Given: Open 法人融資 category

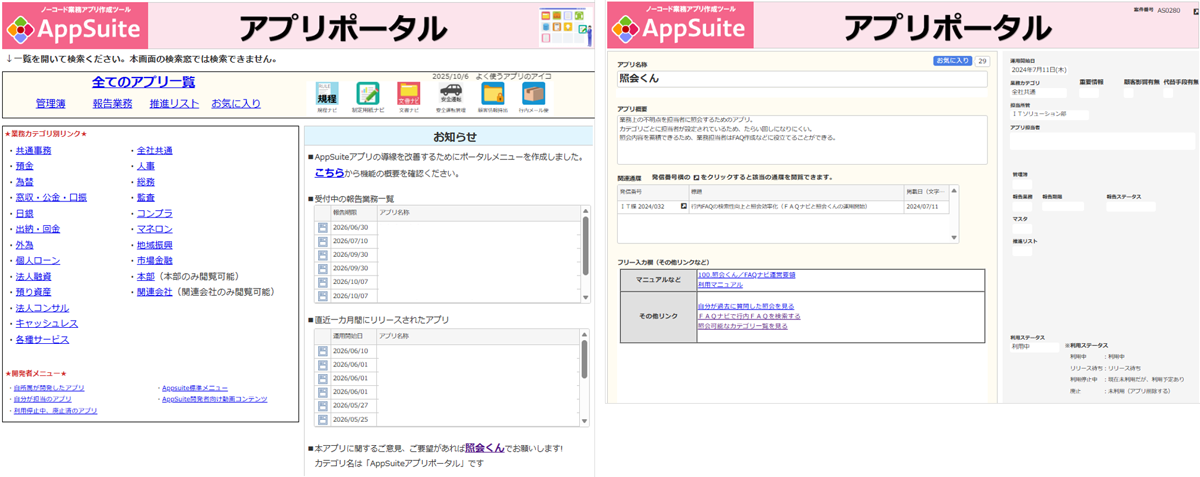Looking at the screenshot, I should point(33,276).
